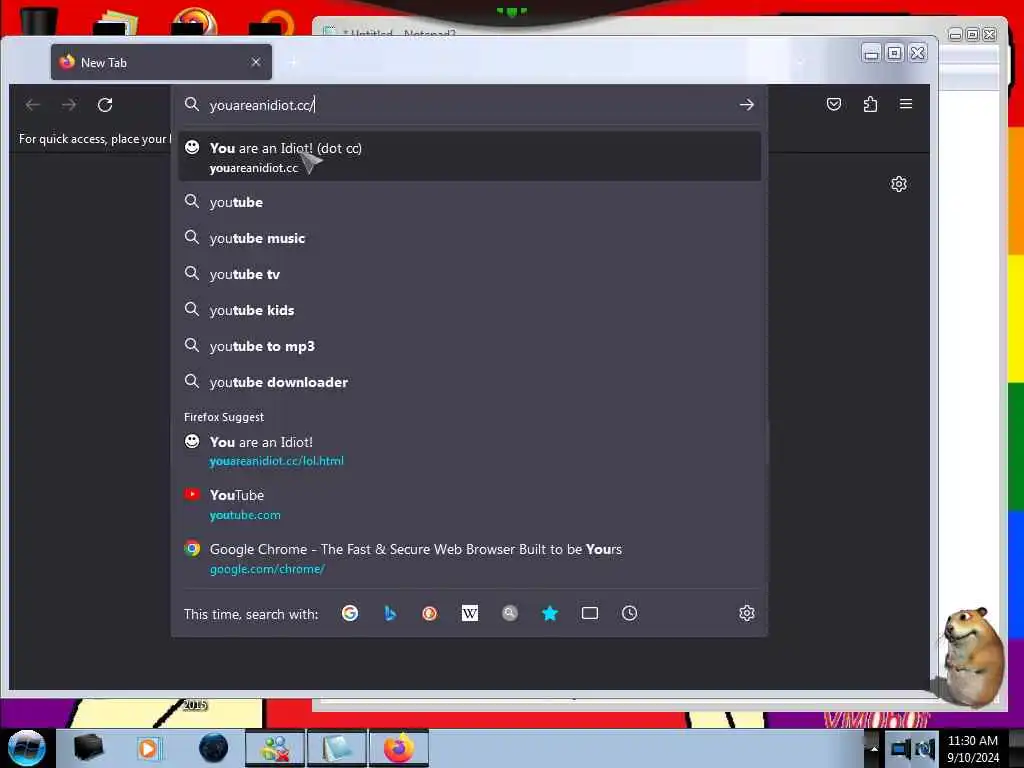Viewport: 1024px width, 768px height.
Task: Select the gray magnifier search engine icon
Action: coord(510,613)
